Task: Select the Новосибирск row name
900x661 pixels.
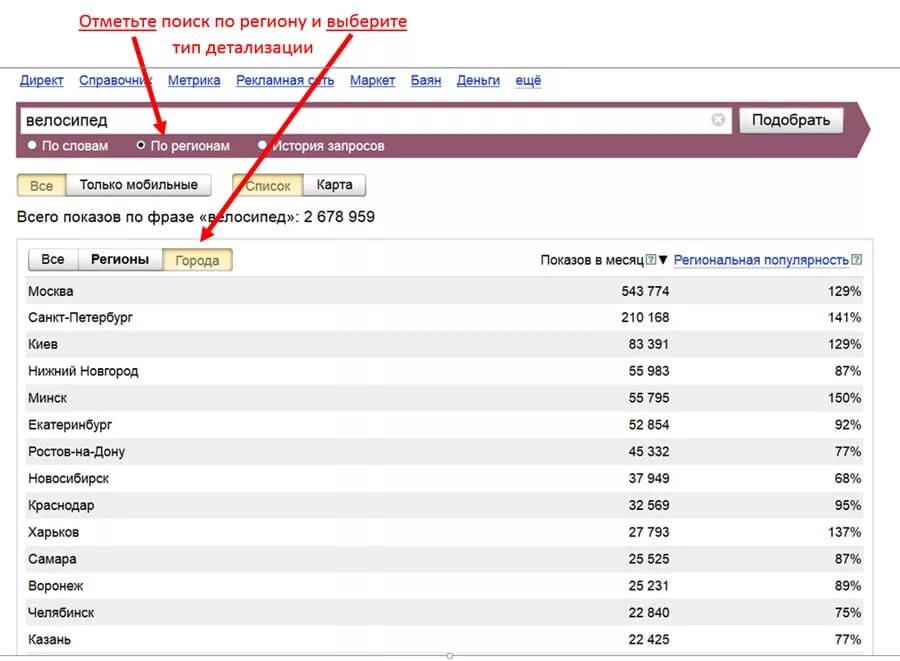Action: coord(68,479)
